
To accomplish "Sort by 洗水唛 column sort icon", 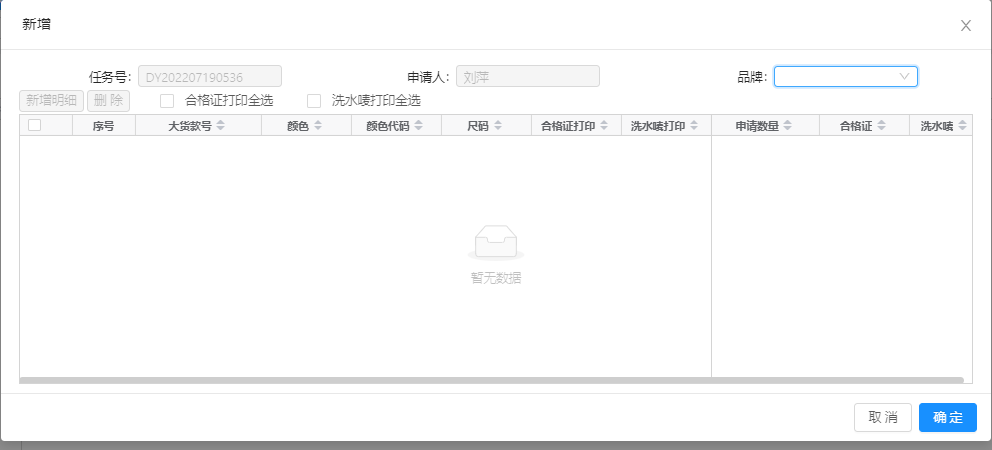I will pos(962,126).
